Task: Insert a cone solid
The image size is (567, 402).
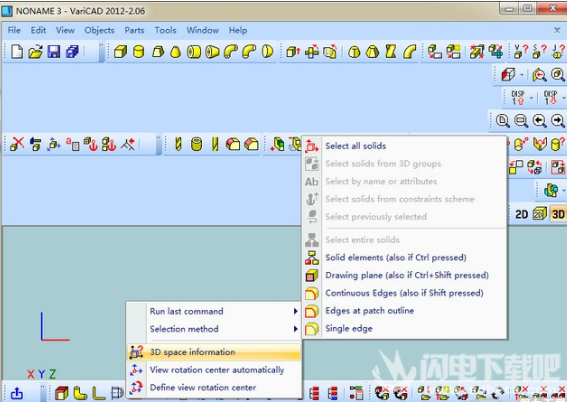Action: point(175,52)
